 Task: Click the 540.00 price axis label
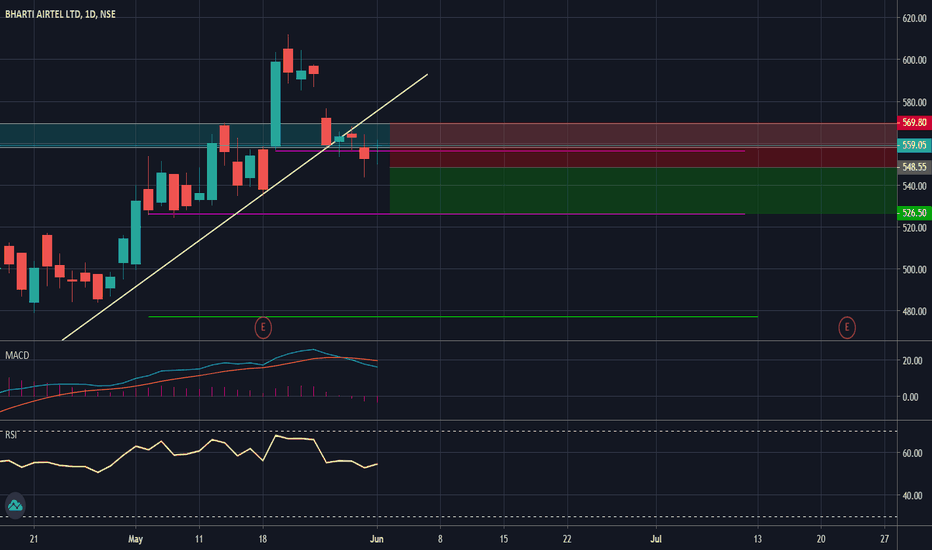(x=914, y=186)
